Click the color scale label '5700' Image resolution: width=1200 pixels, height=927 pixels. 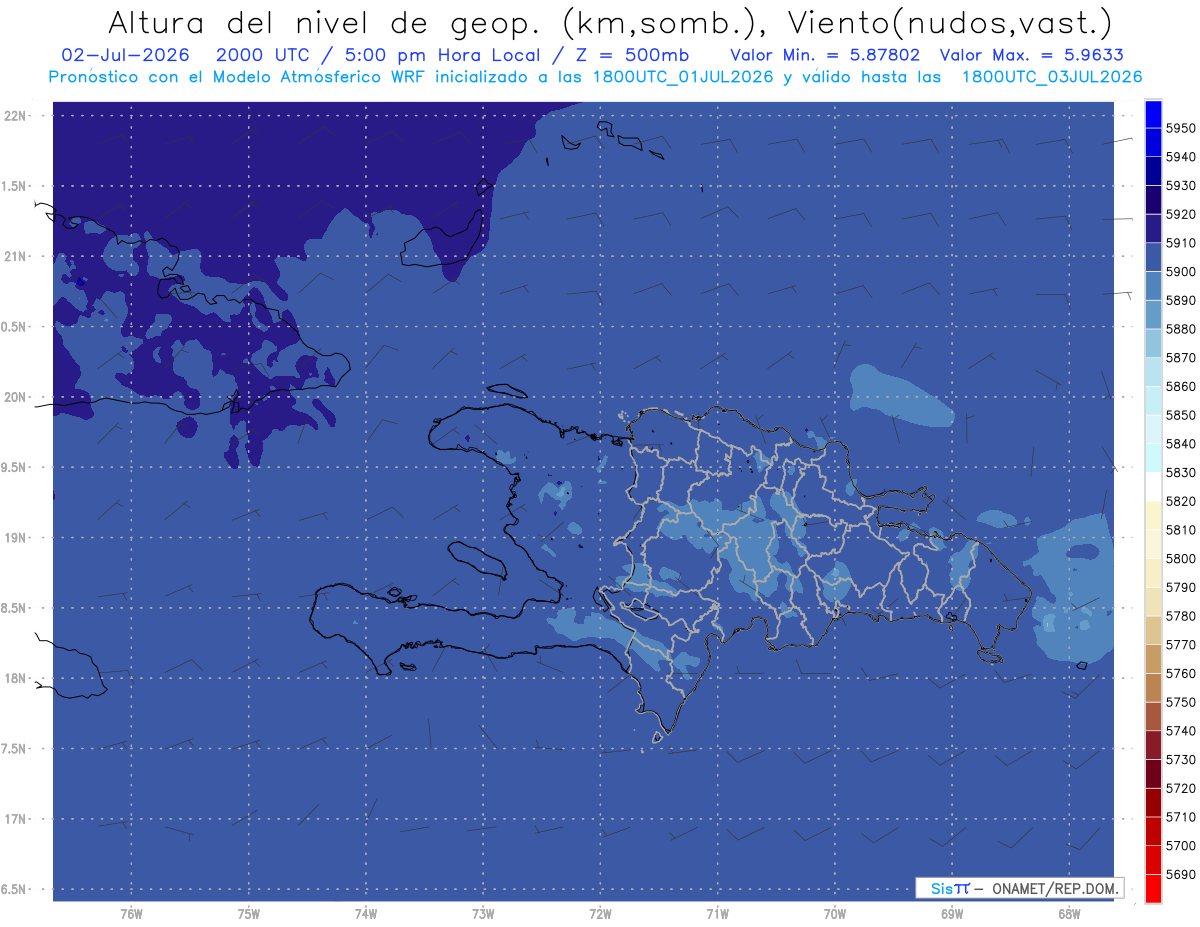tap(1180, 846)
